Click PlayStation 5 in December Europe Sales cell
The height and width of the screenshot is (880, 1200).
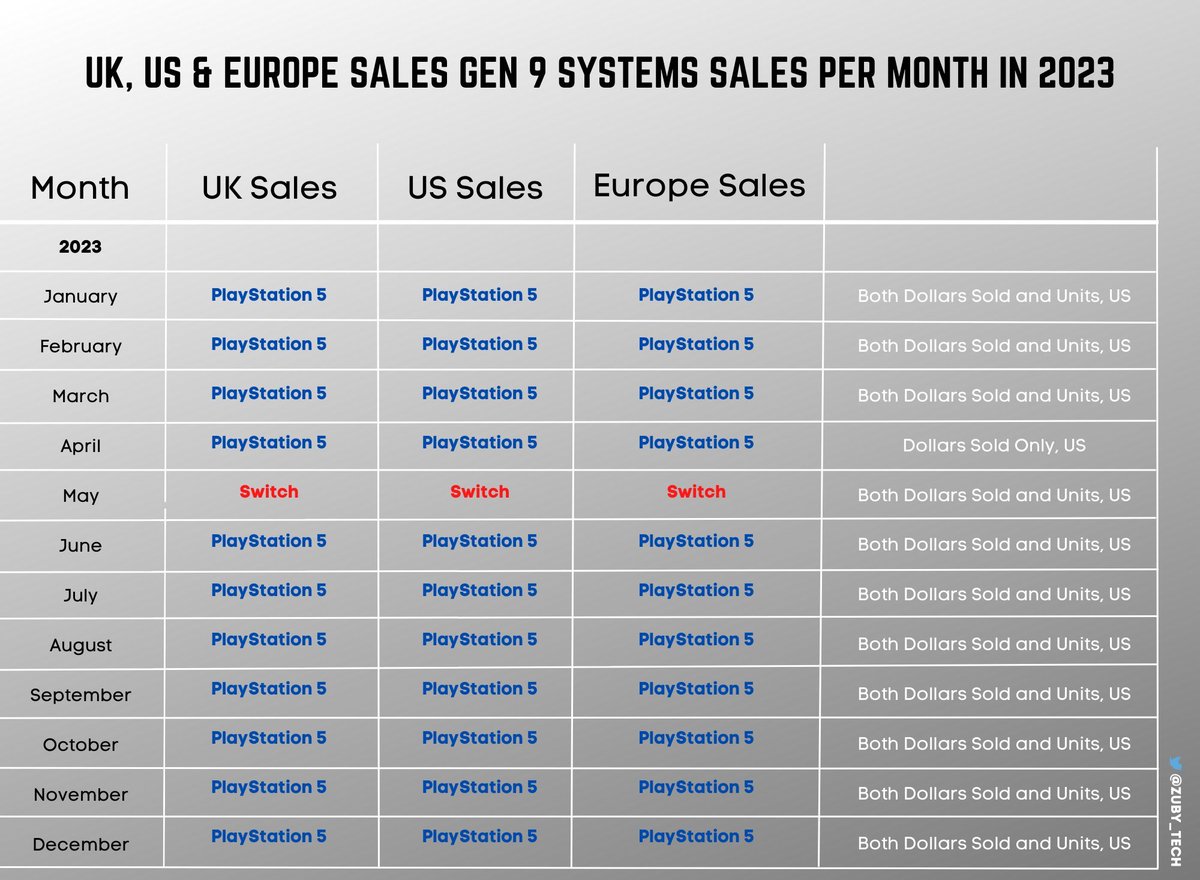[x=696, y=836]
